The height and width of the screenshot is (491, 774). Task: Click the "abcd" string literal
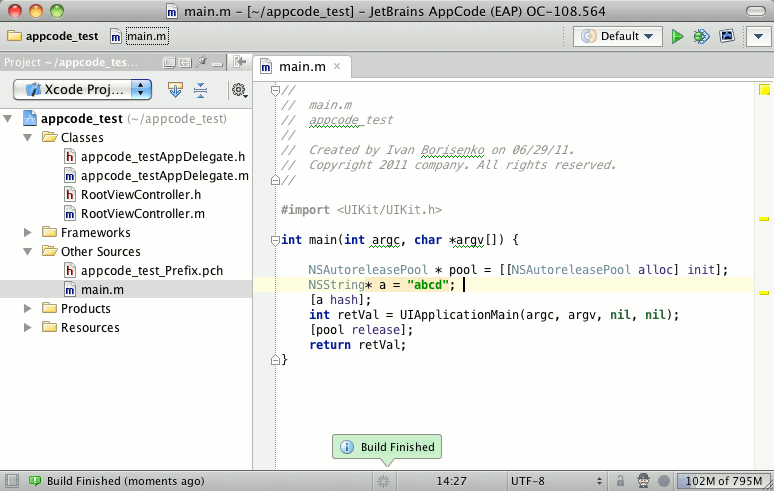point(428,285)
